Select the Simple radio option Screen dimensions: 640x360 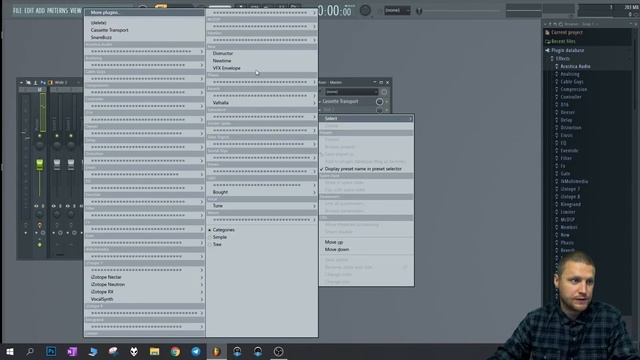coord(218,237)
